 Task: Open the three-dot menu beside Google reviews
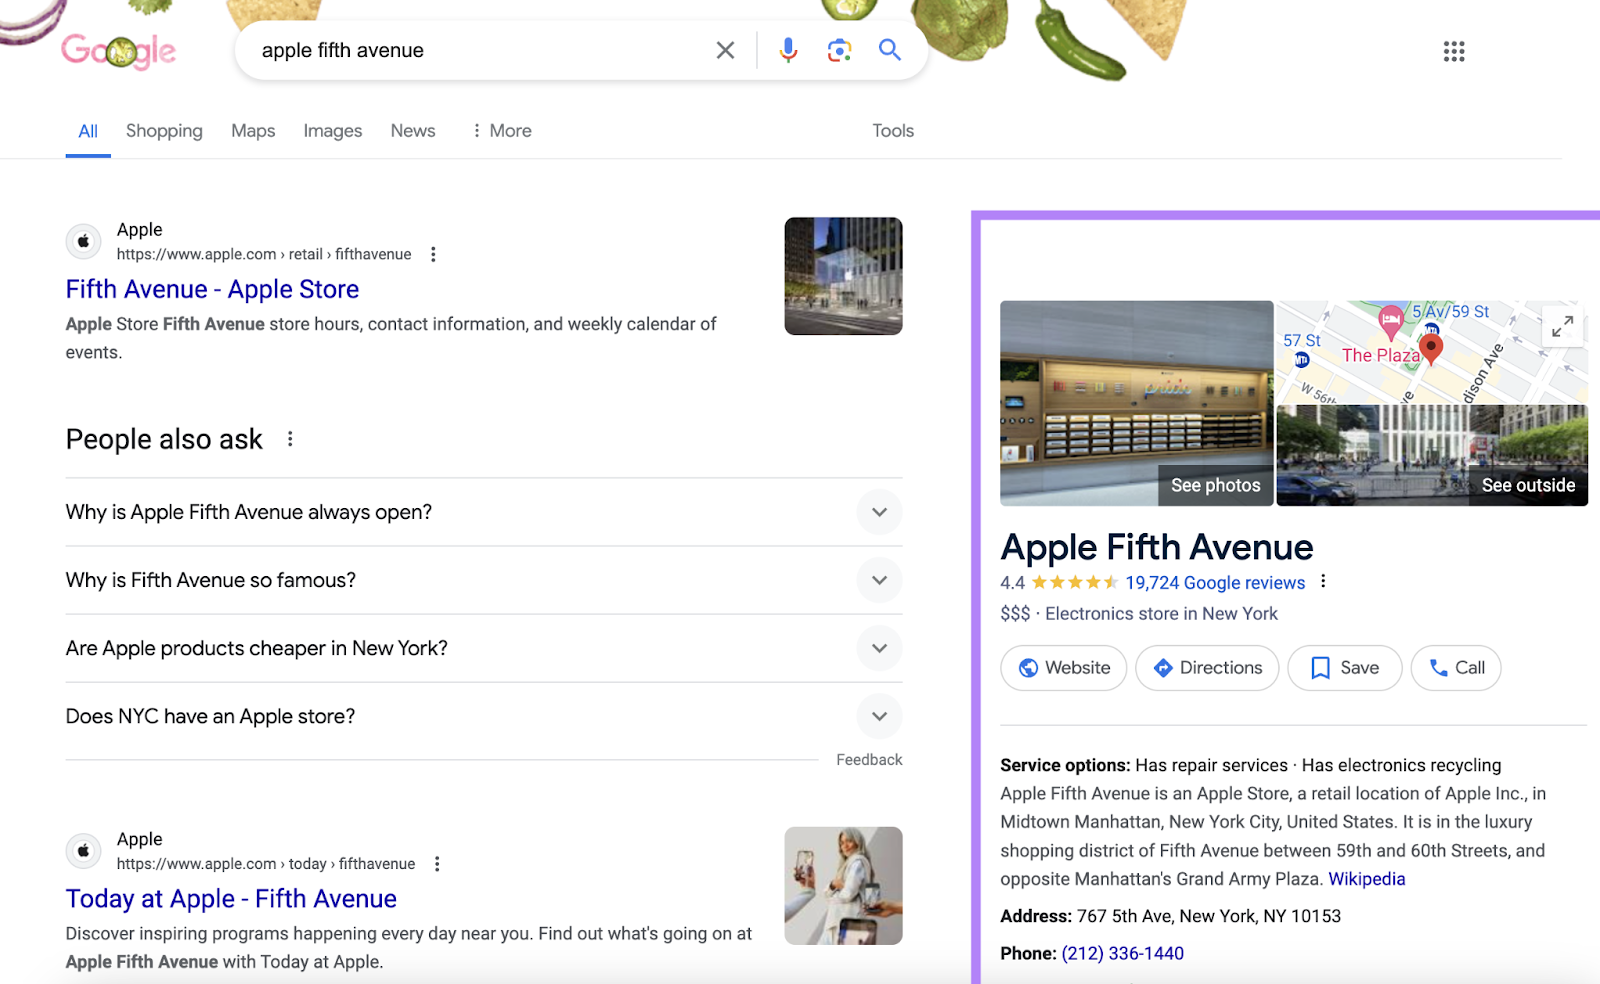pos(1323,581)
